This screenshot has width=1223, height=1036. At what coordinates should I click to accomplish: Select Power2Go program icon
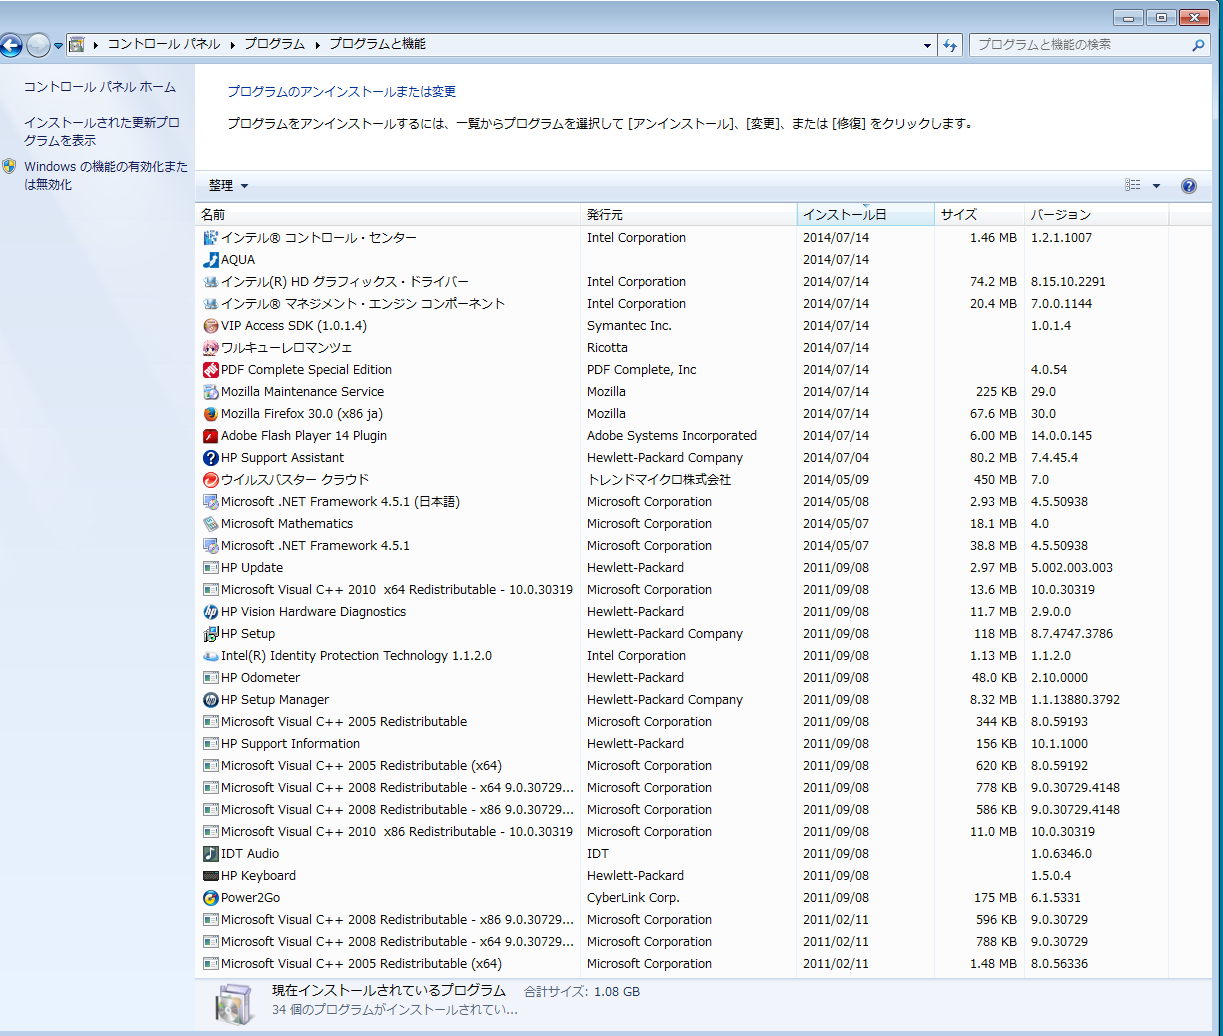click(210, 898)
